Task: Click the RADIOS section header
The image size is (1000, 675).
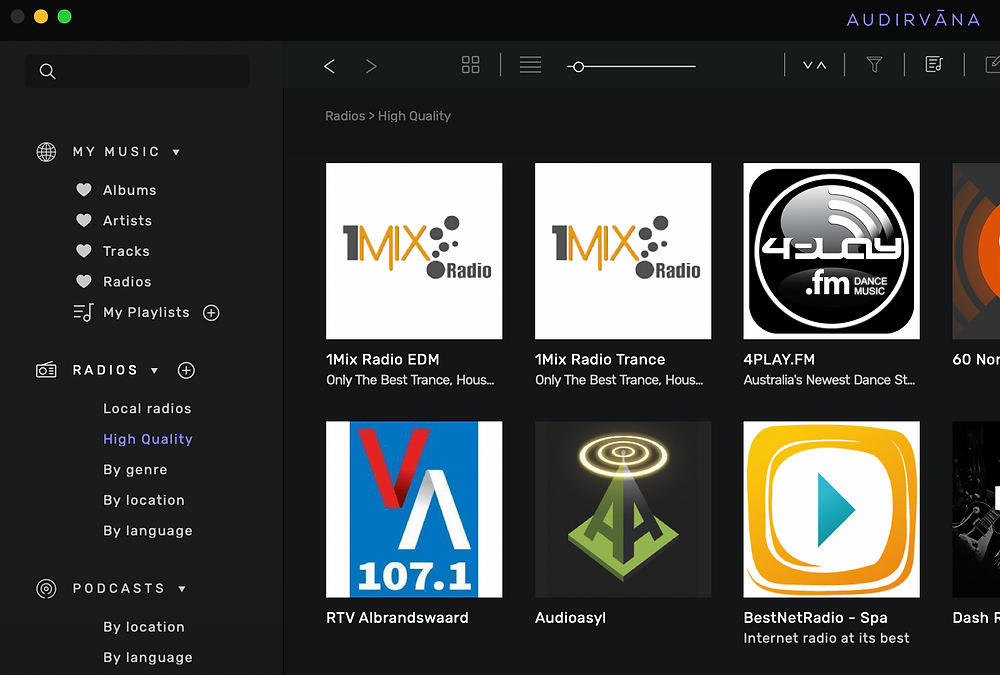Action: coord(105,370)
